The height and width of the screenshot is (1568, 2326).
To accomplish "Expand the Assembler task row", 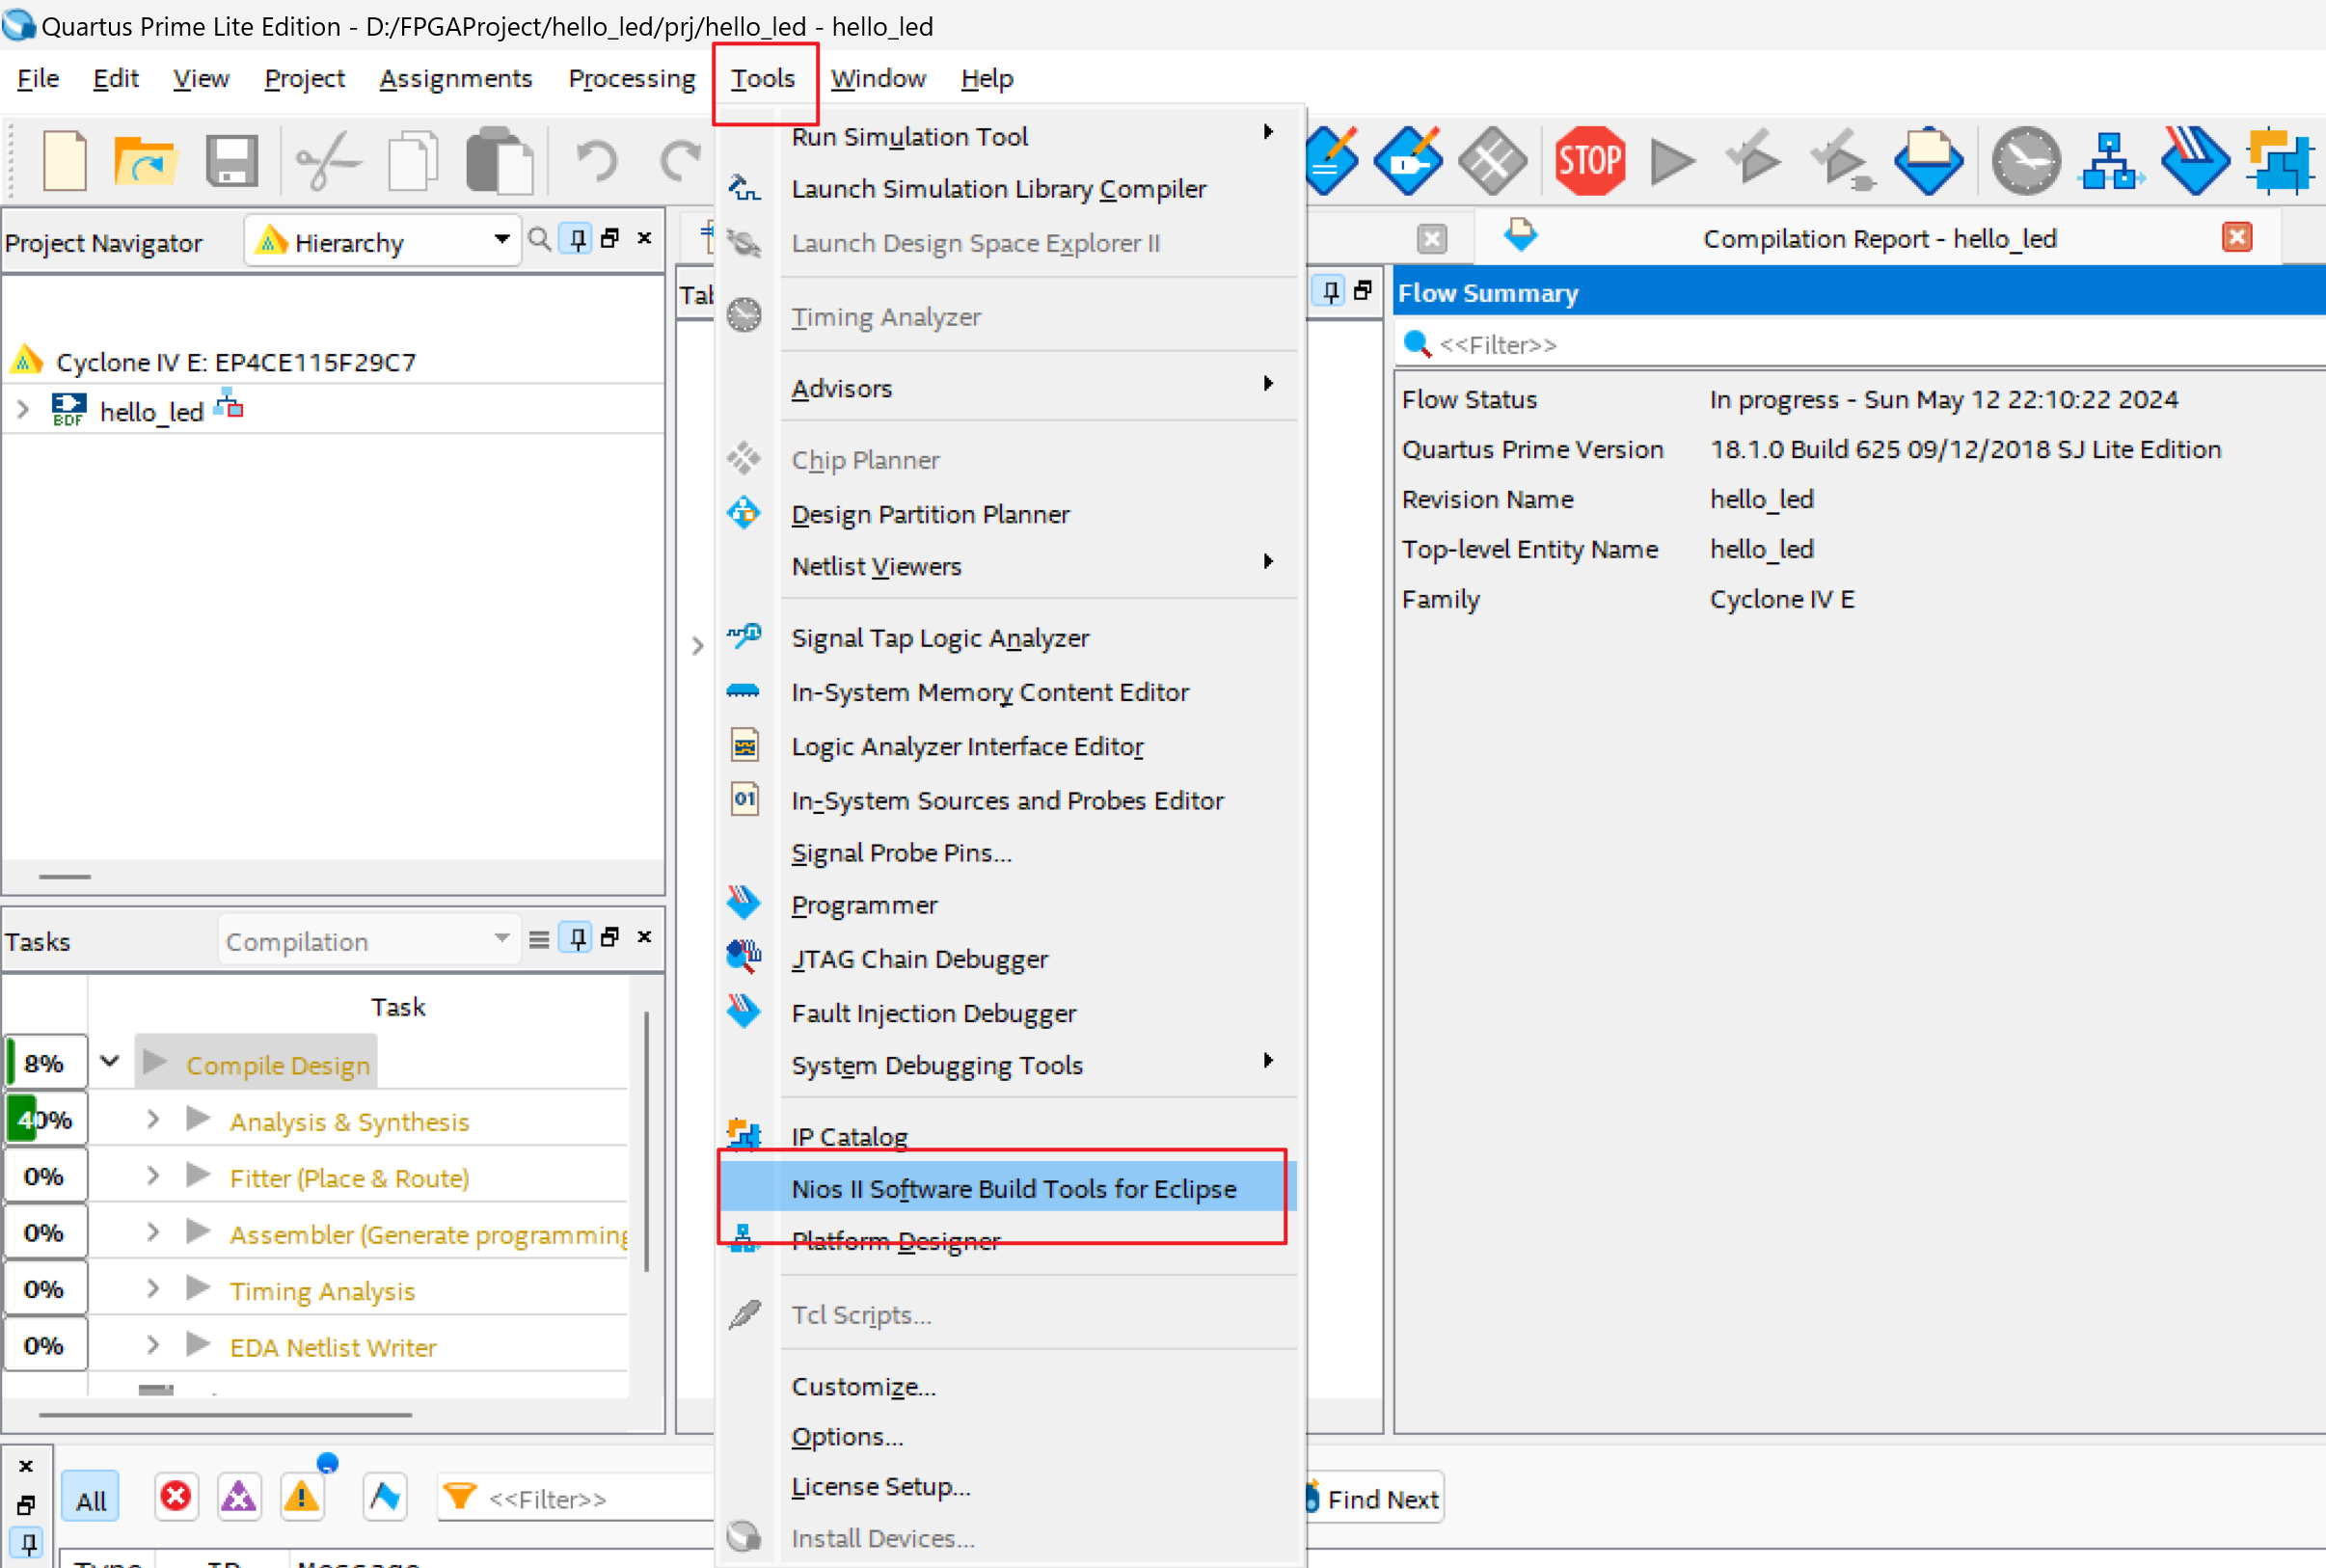I will click(153, 1231).
